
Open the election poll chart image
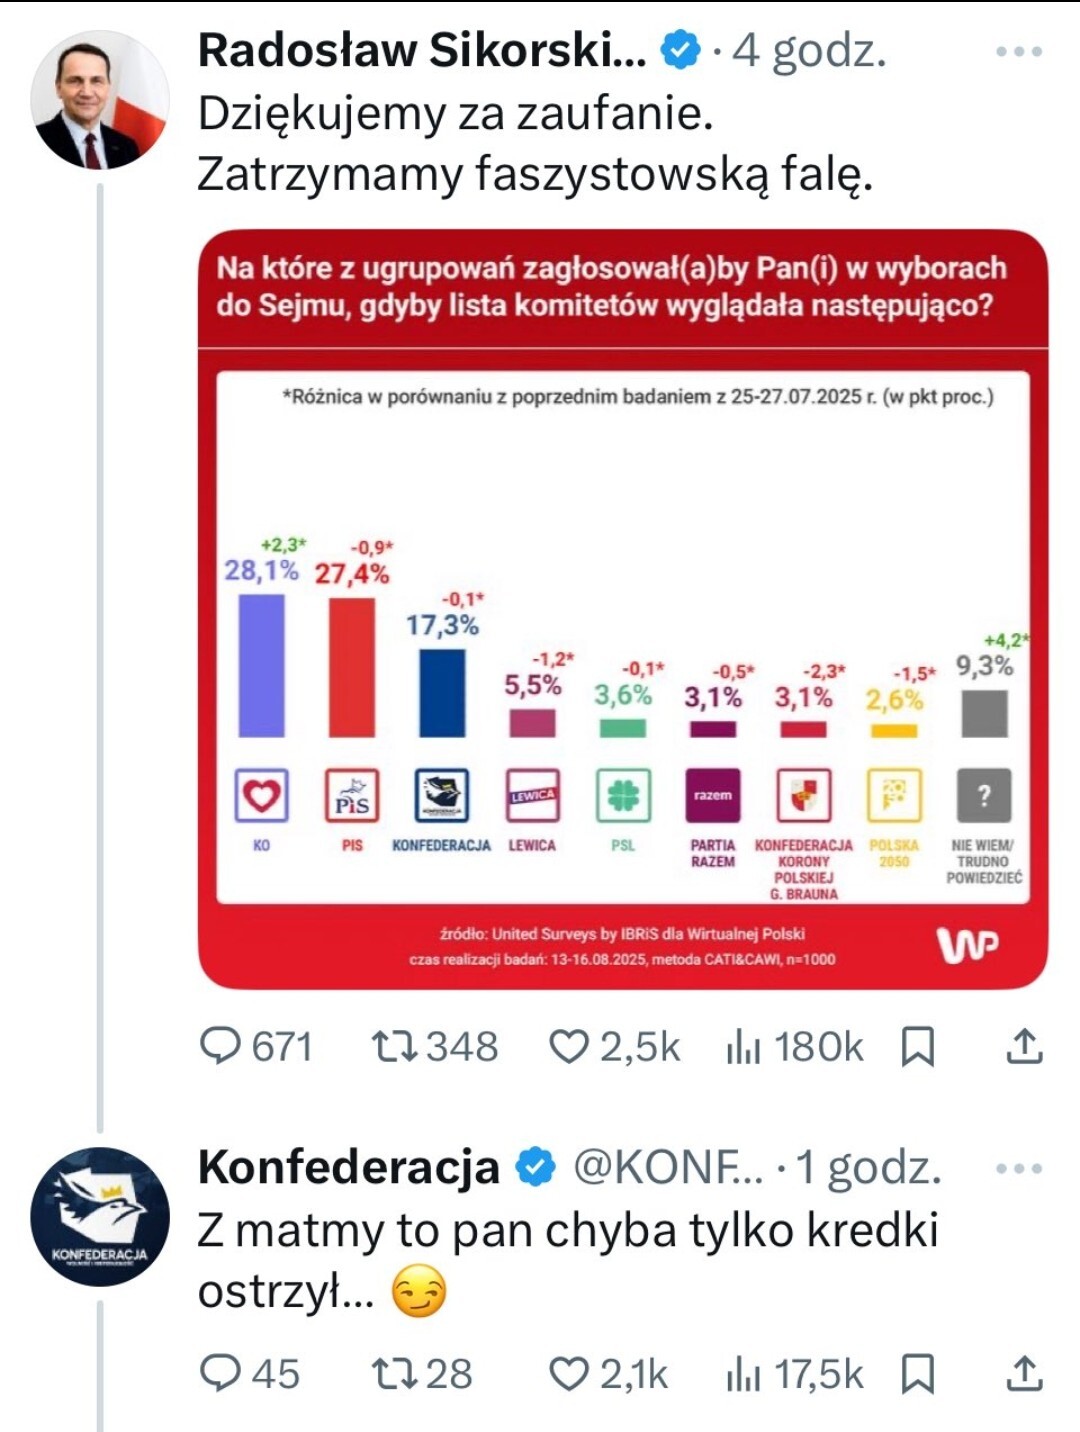[x=622, y=610]
